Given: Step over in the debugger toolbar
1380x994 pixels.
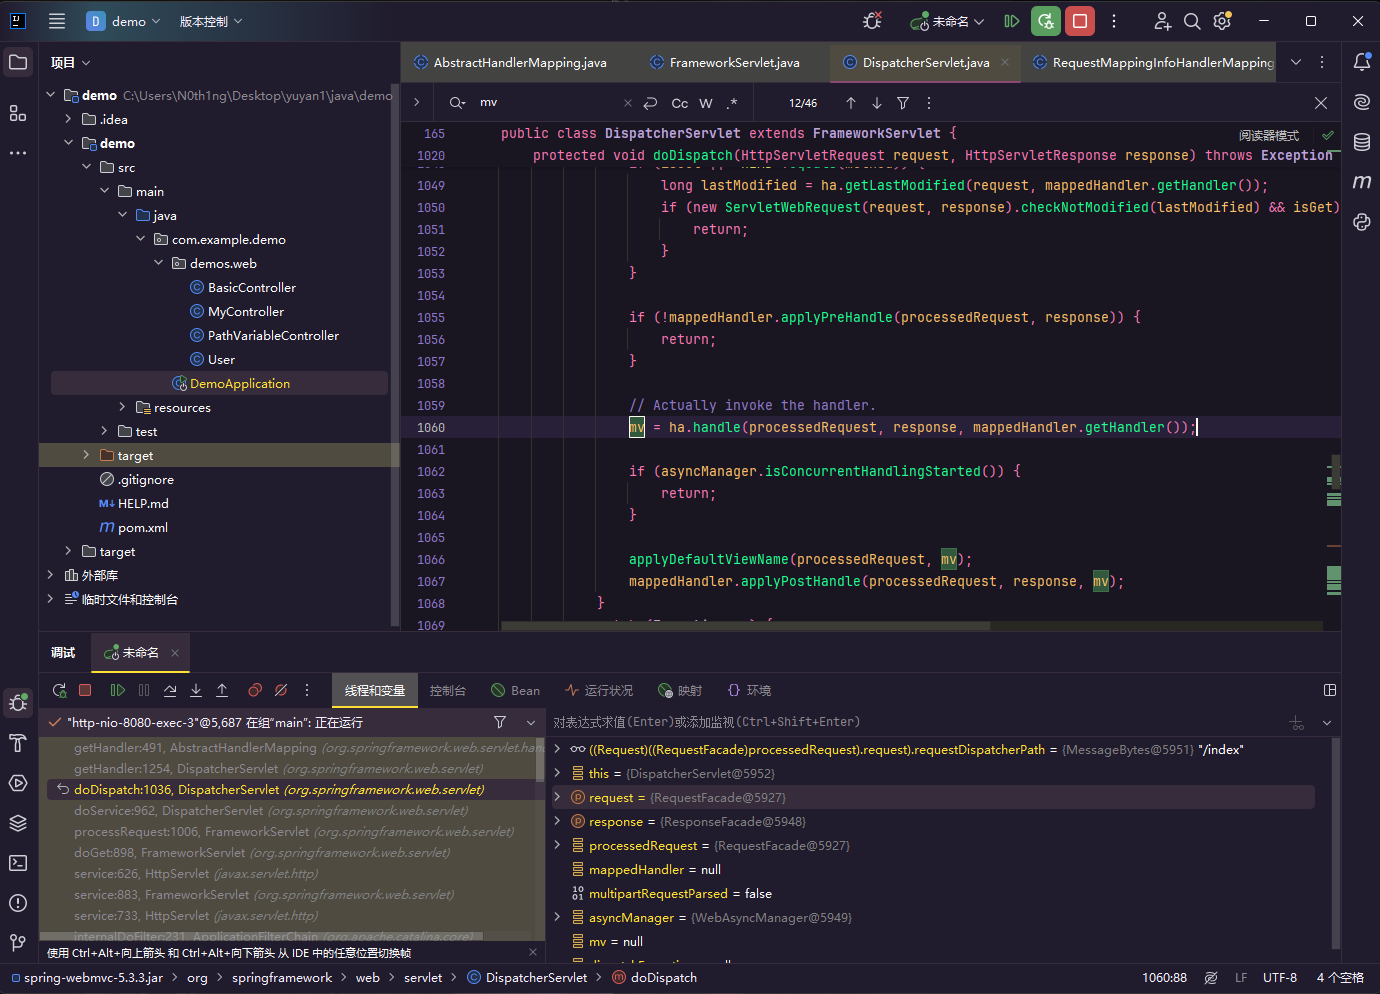Looking at the screenshot, I should 170,690.
